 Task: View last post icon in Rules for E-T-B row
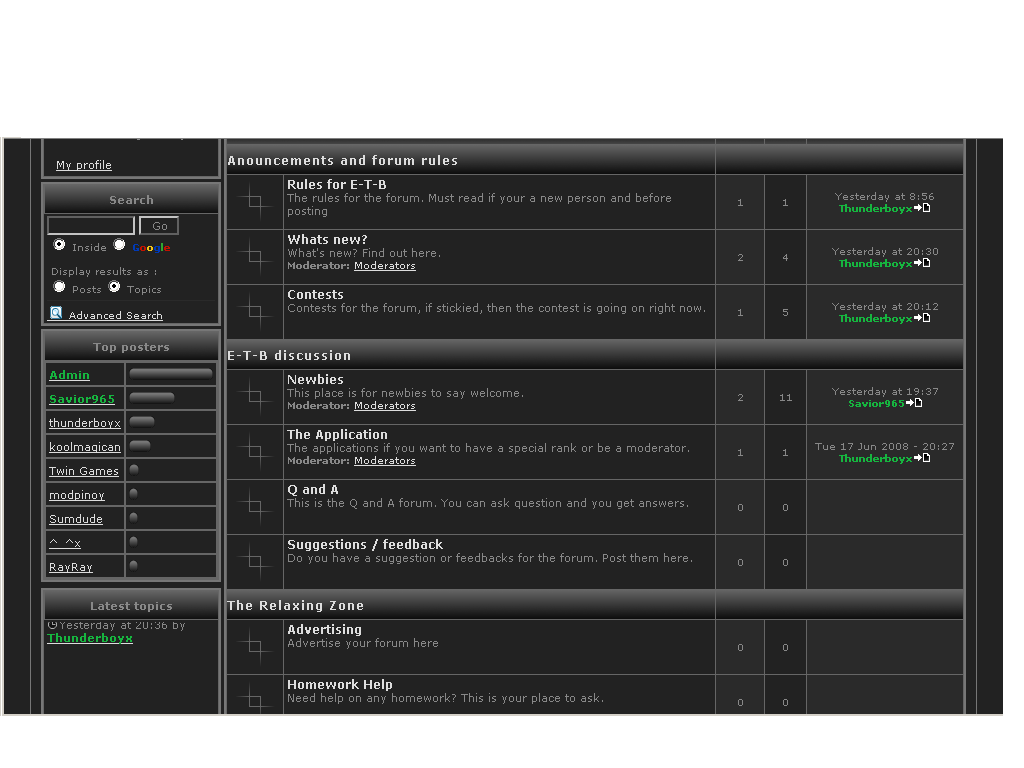[x=922, y=208]
